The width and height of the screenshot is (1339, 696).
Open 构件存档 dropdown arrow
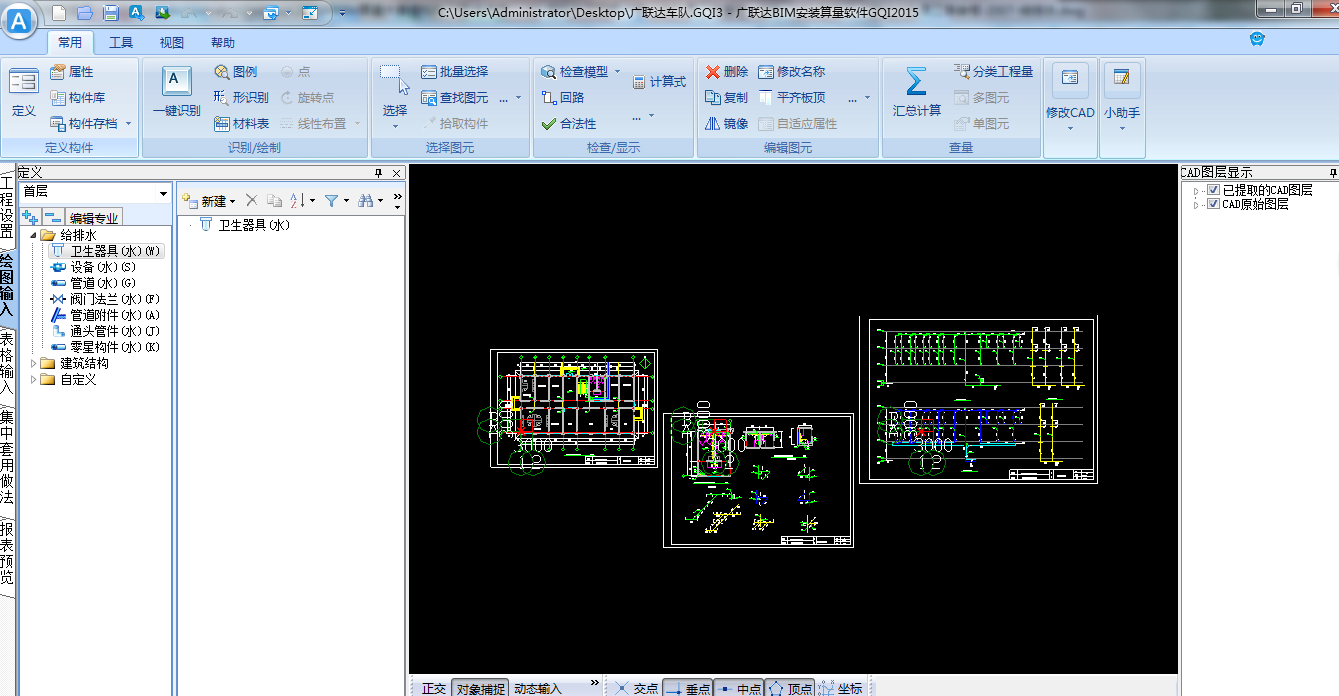coord(128,124)
